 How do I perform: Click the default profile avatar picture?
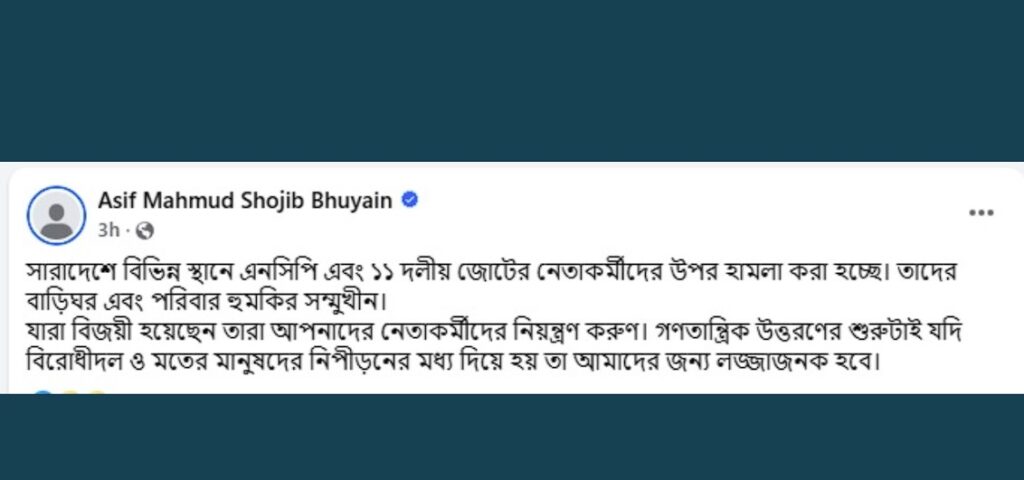tap(56, 215)
